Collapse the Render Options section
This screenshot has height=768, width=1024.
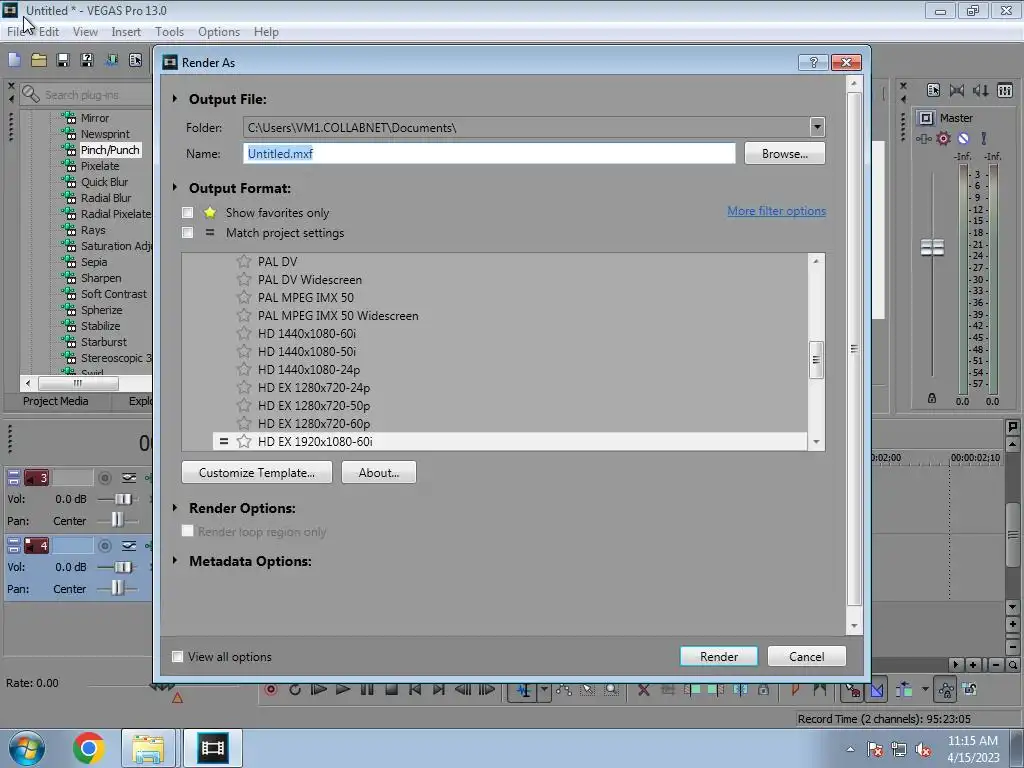tap(175, 507)
